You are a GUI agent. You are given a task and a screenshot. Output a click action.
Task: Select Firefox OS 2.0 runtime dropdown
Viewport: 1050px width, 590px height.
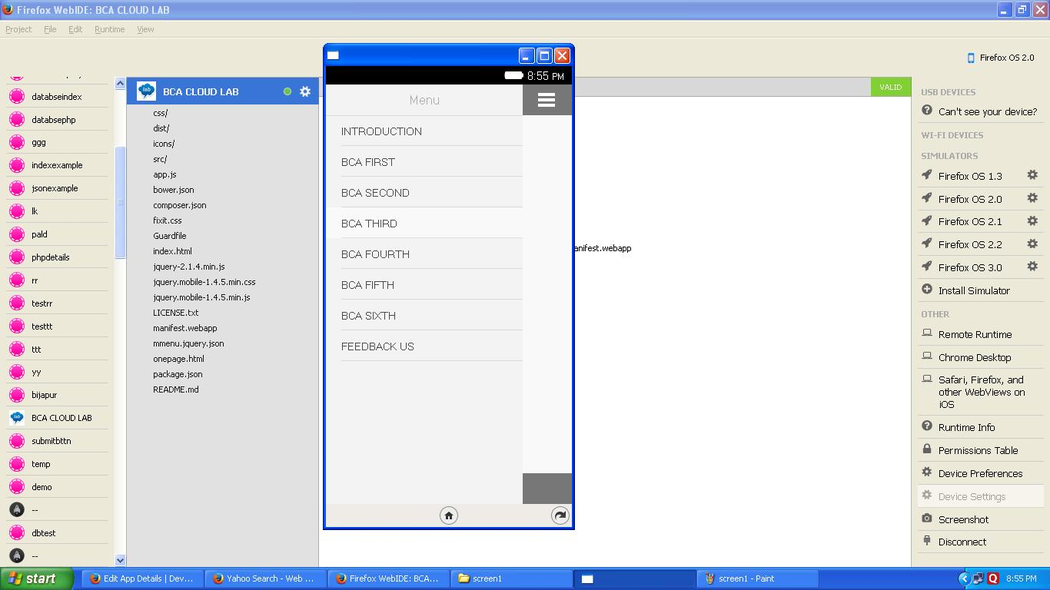(x=1000, y=58)
